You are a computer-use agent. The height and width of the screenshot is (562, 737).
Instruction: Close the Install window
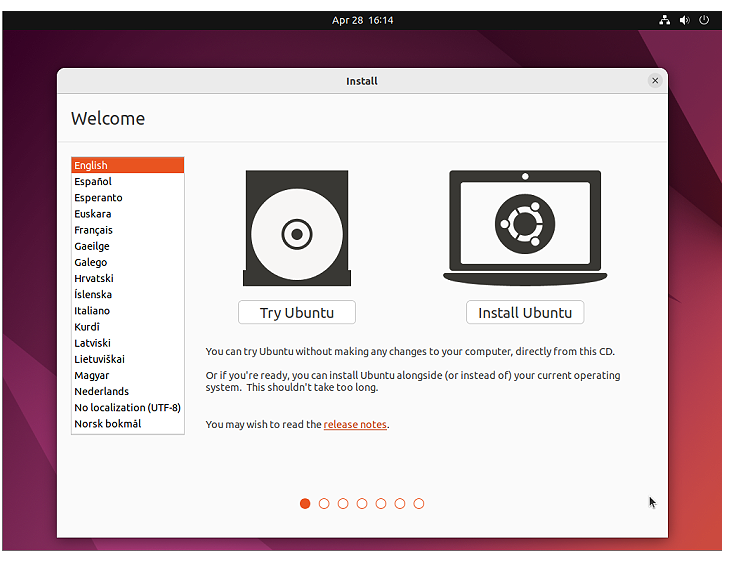click(x=655, y=81)
